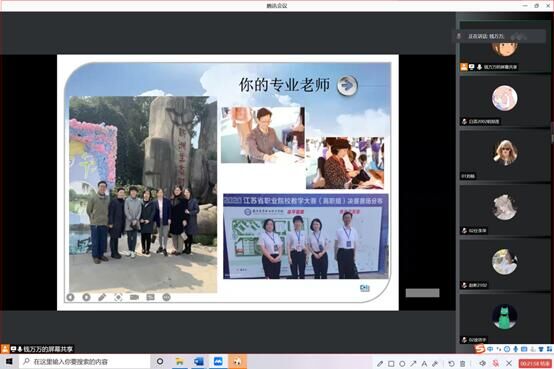Click the slideshow pen tool icon
The image size is (554, 369).
[x=102, y=297]
